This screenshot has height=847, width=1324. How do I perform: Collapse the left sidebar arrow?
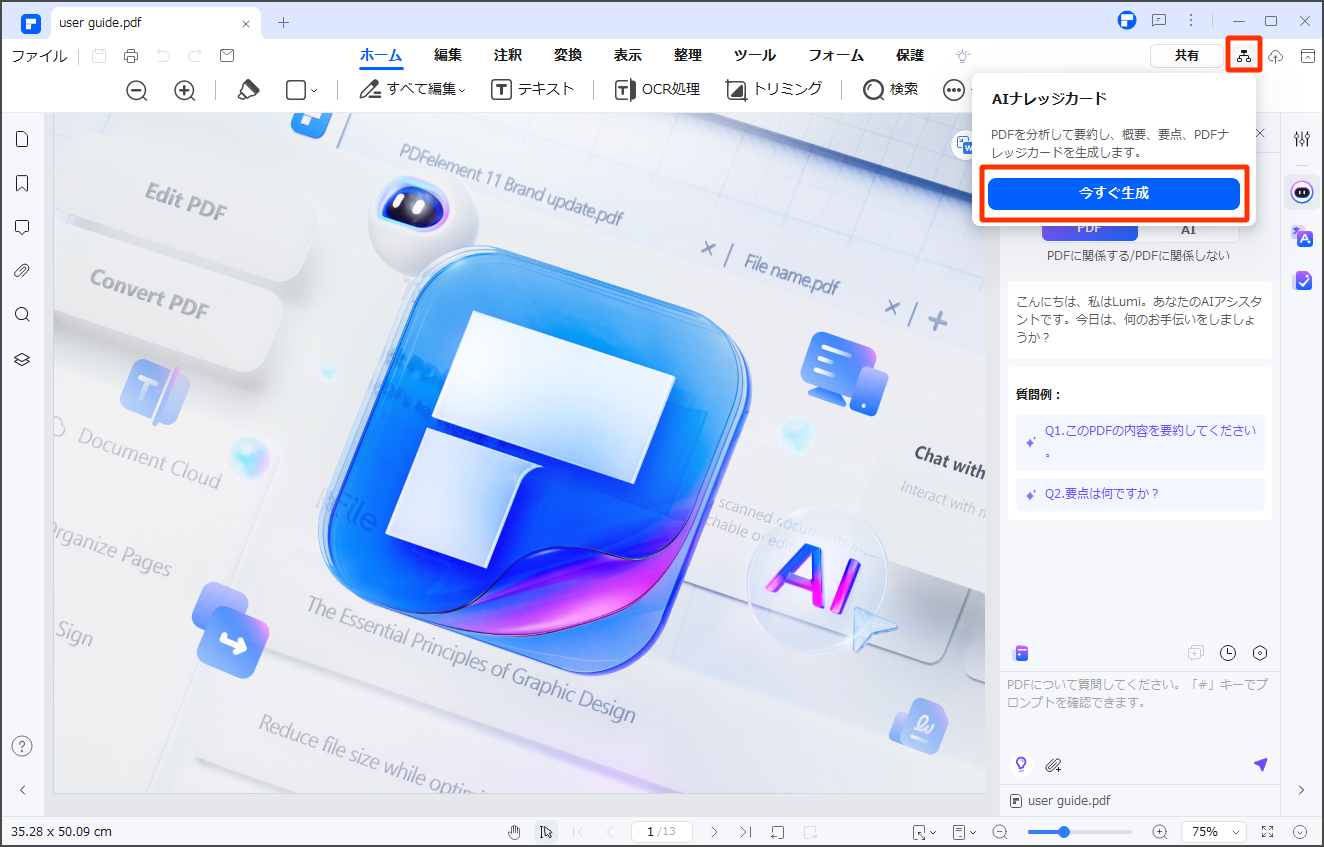point(22,790)
